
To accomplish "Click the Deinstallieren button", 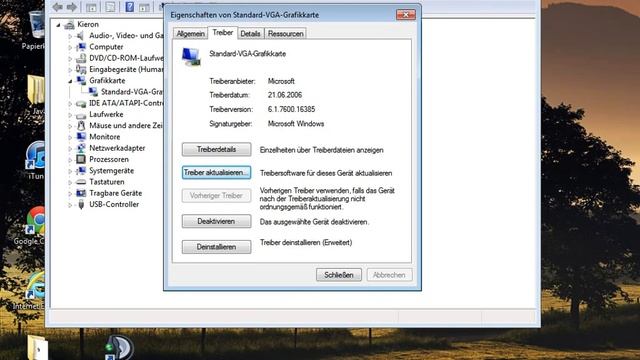I will click(216, 247).
